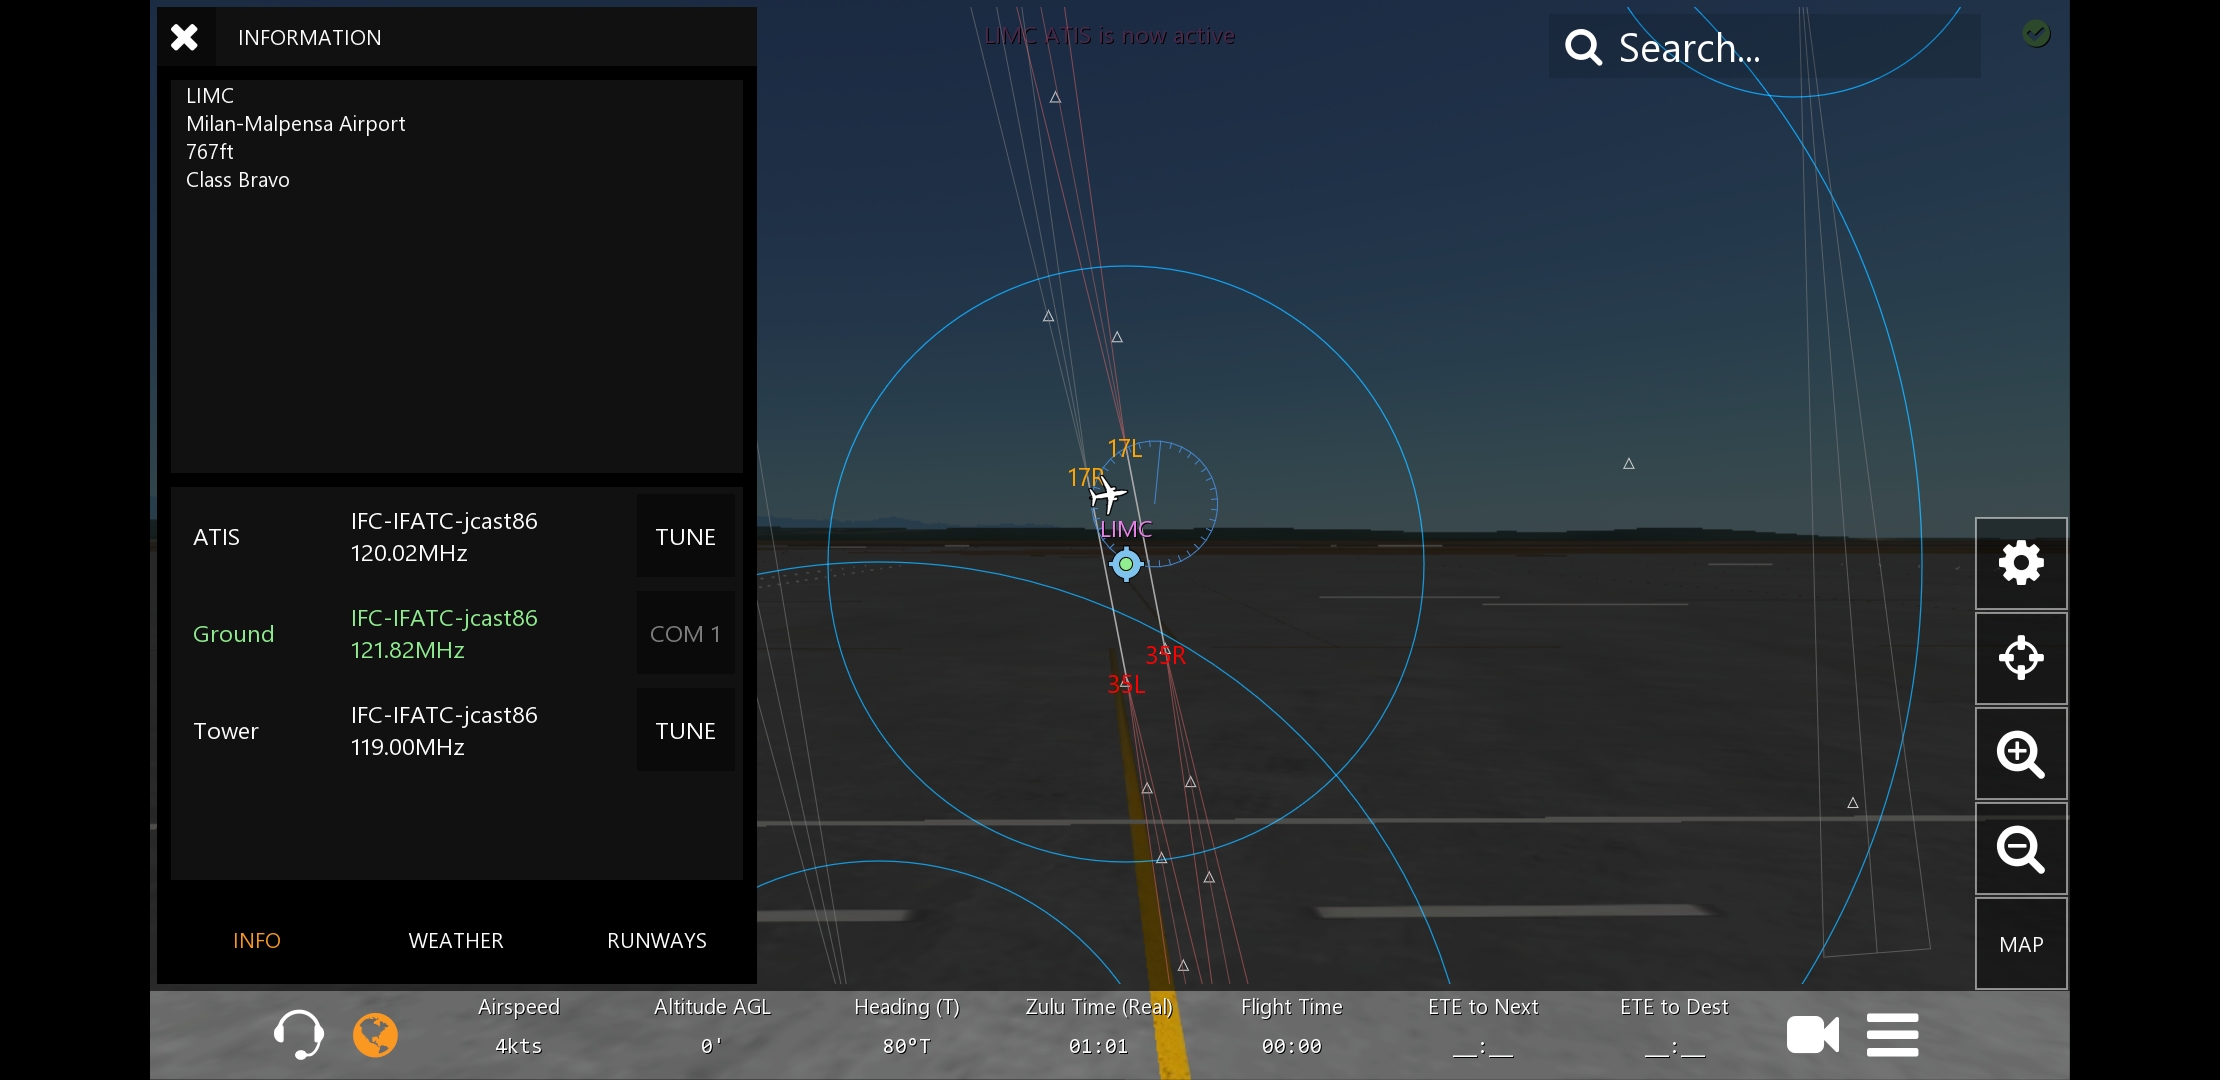The image size is (2220, 1080).
Task: Center map on aircraft crosshair icon
Action: pos(2020,658)
